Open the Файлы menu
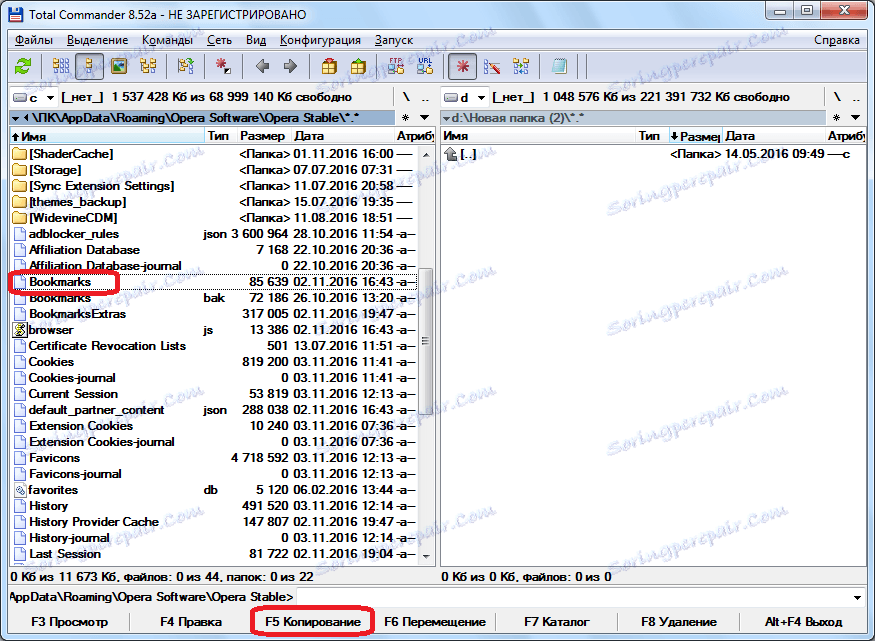This screenshot has height=641, width=875. pyautogui.click(x=33, y=40)
